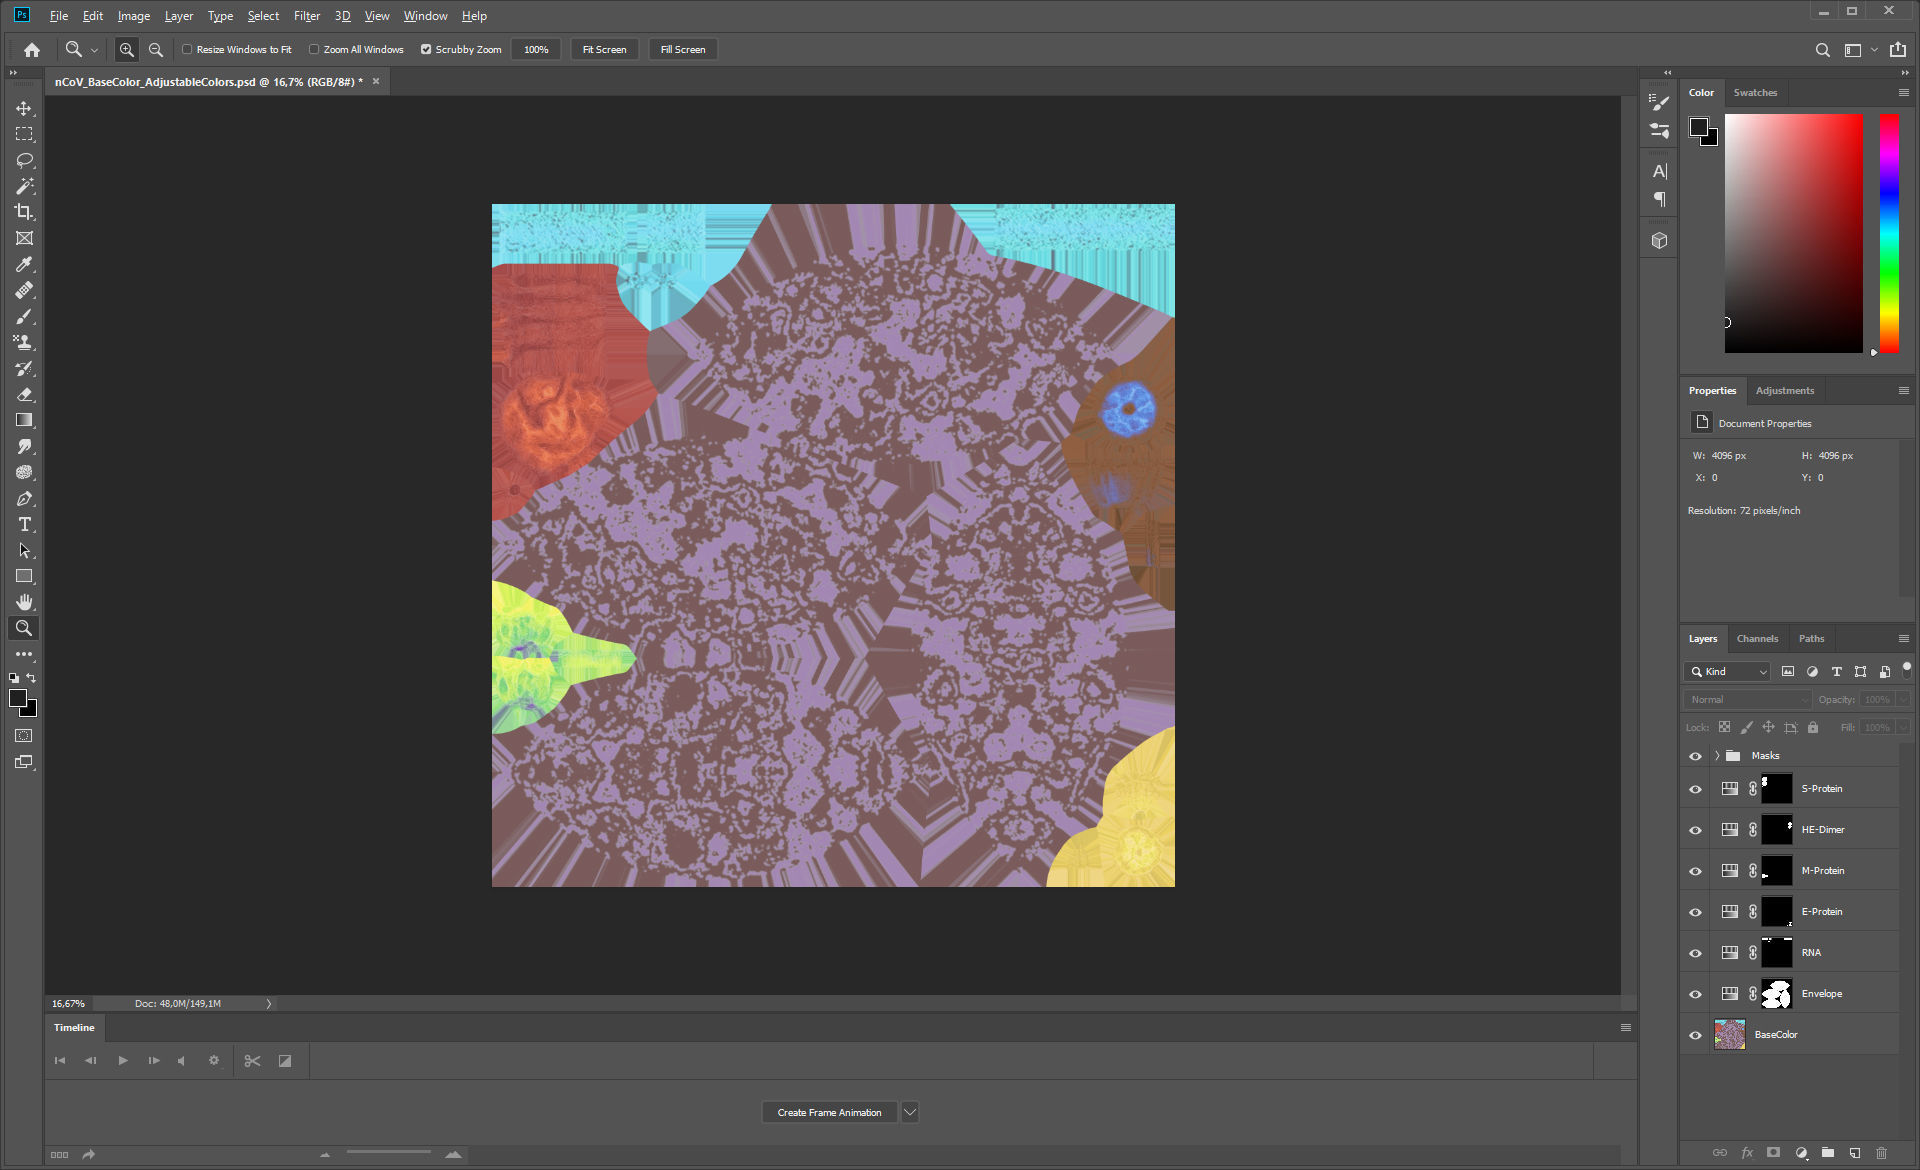Disable the Scrubby Zoom checkbox
Viewport: 1920px width, 1170px height.
(x=426, y=49)
